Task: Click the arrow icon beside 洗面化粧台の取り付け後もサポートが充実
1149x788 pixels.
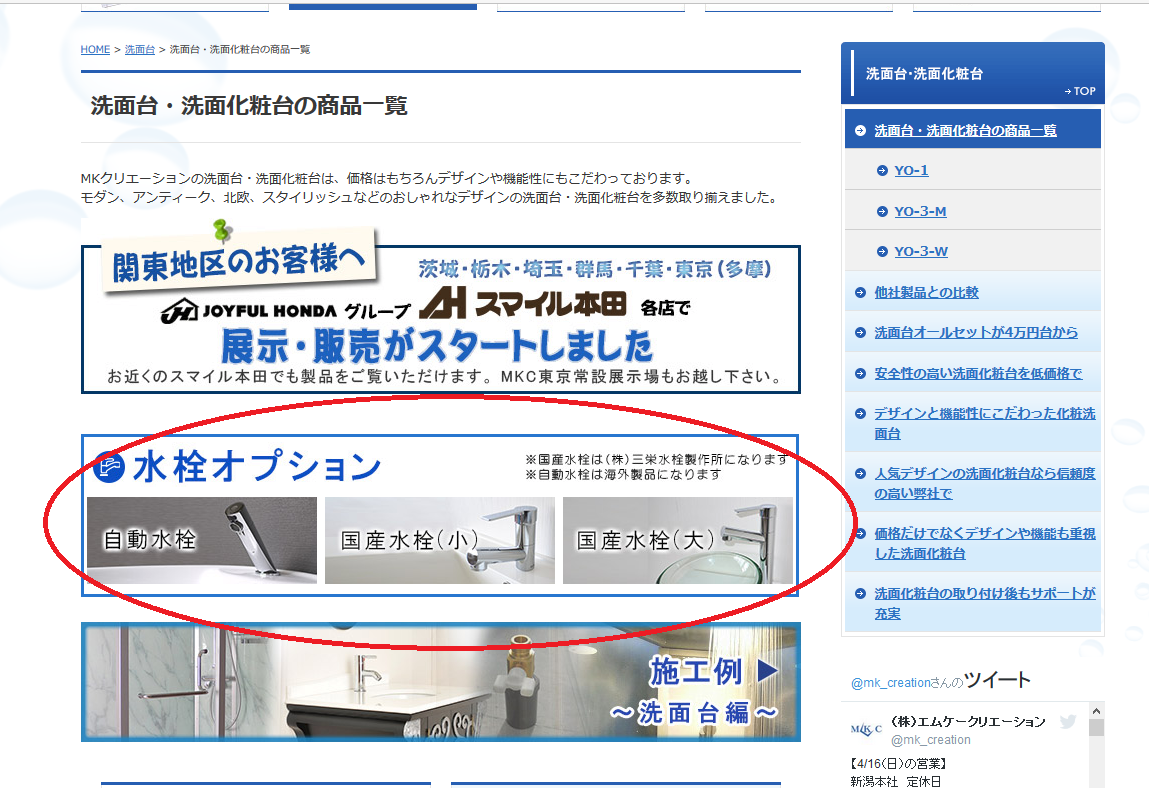Action: (860, 594)
